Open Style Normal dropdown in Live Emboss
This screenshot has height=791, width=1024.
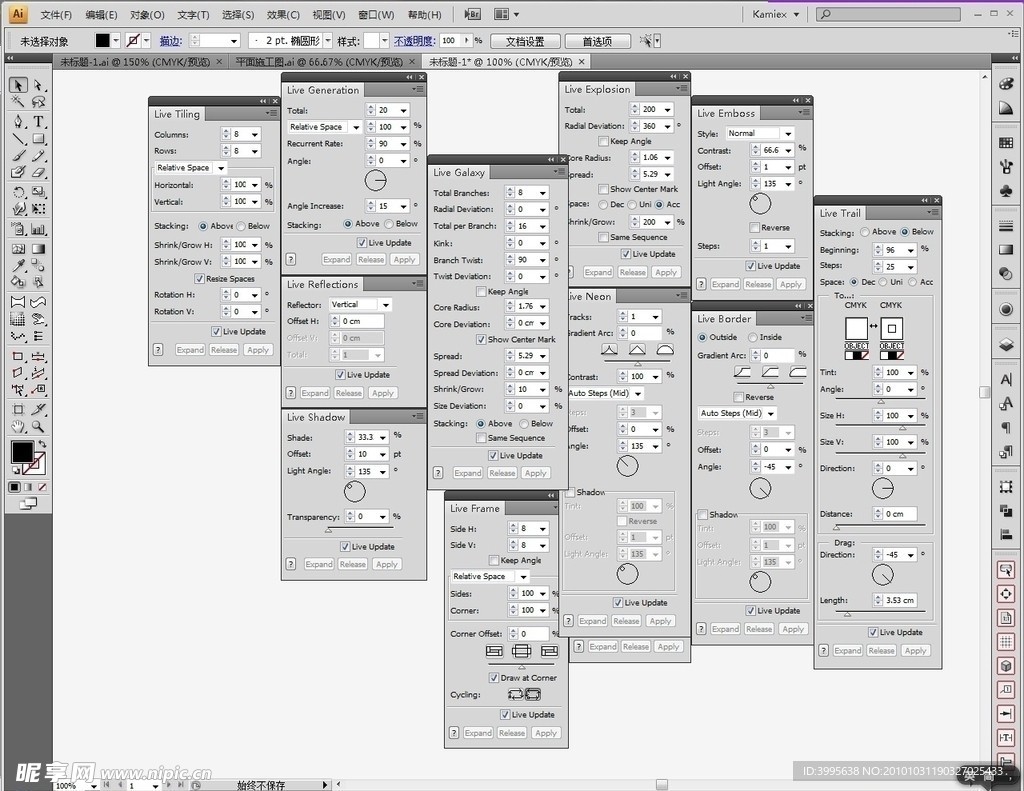click(787, 134)
